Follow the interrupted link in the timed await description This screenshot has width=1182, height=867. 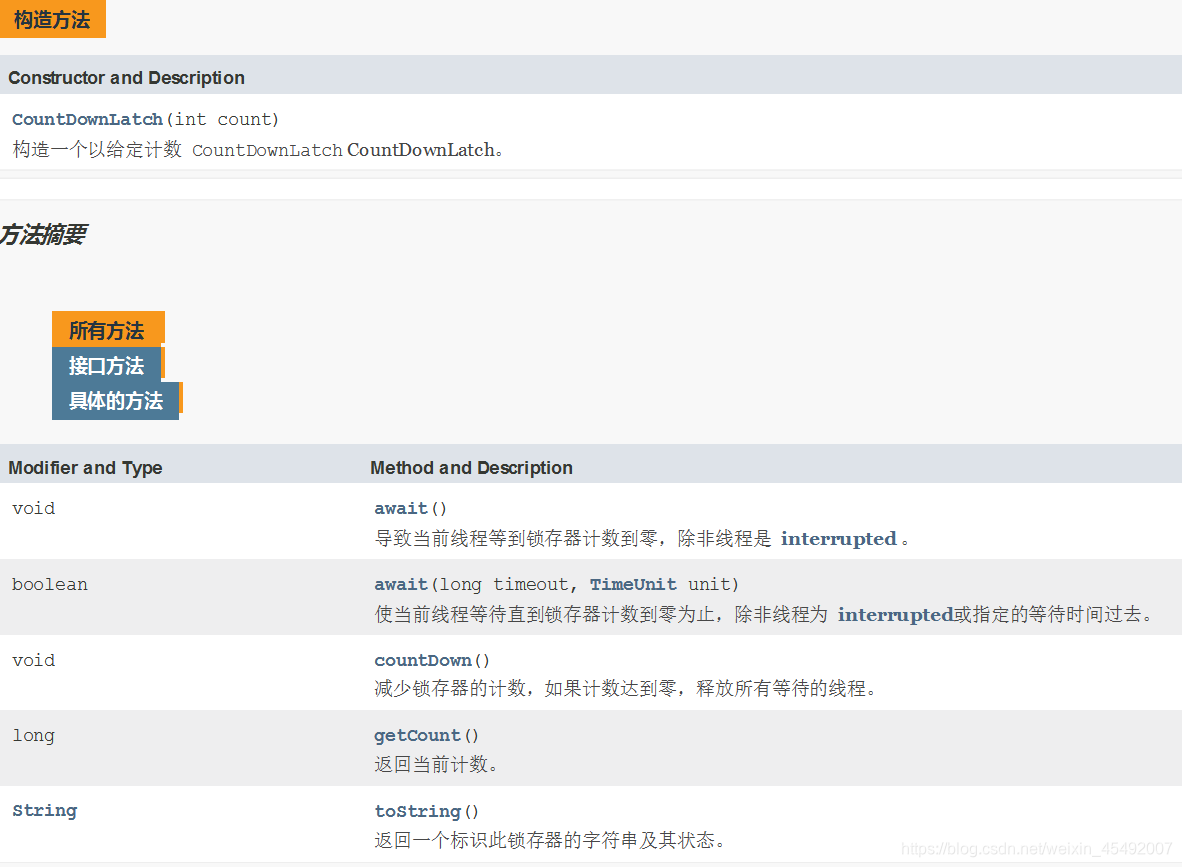pos(896,614)
